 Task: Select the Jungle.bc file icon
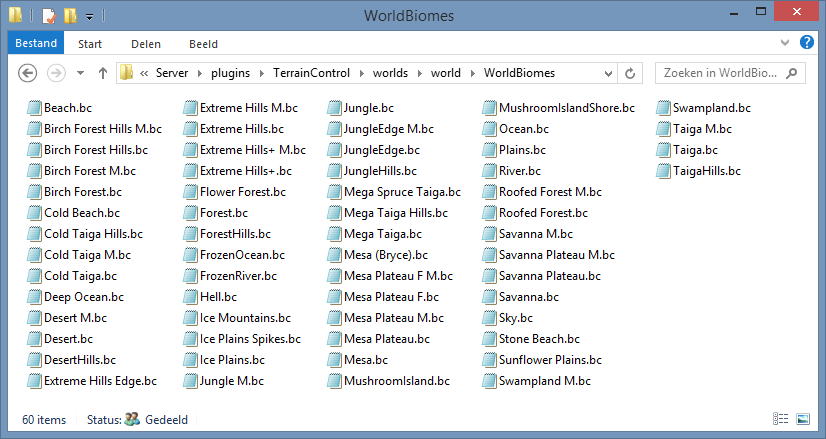334,108
